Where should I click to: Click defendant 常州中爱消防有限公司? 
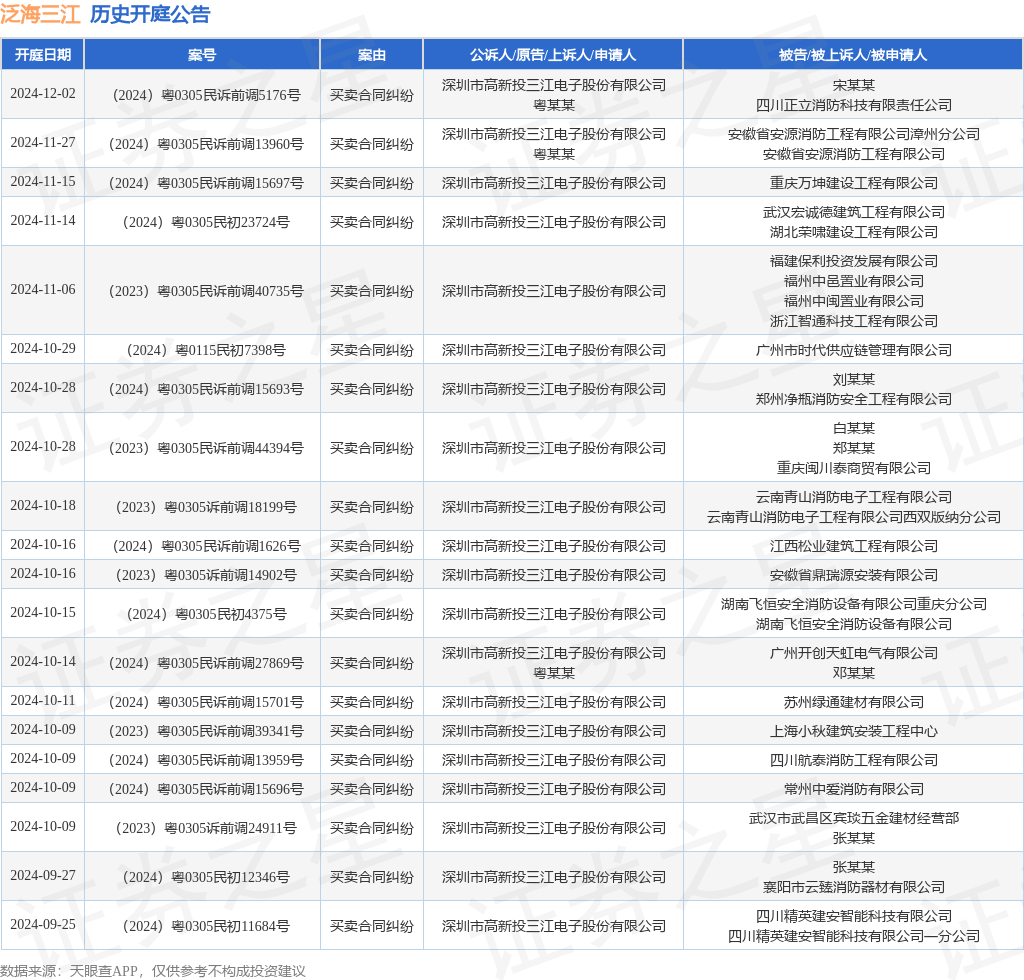click(x=854, y=789)
